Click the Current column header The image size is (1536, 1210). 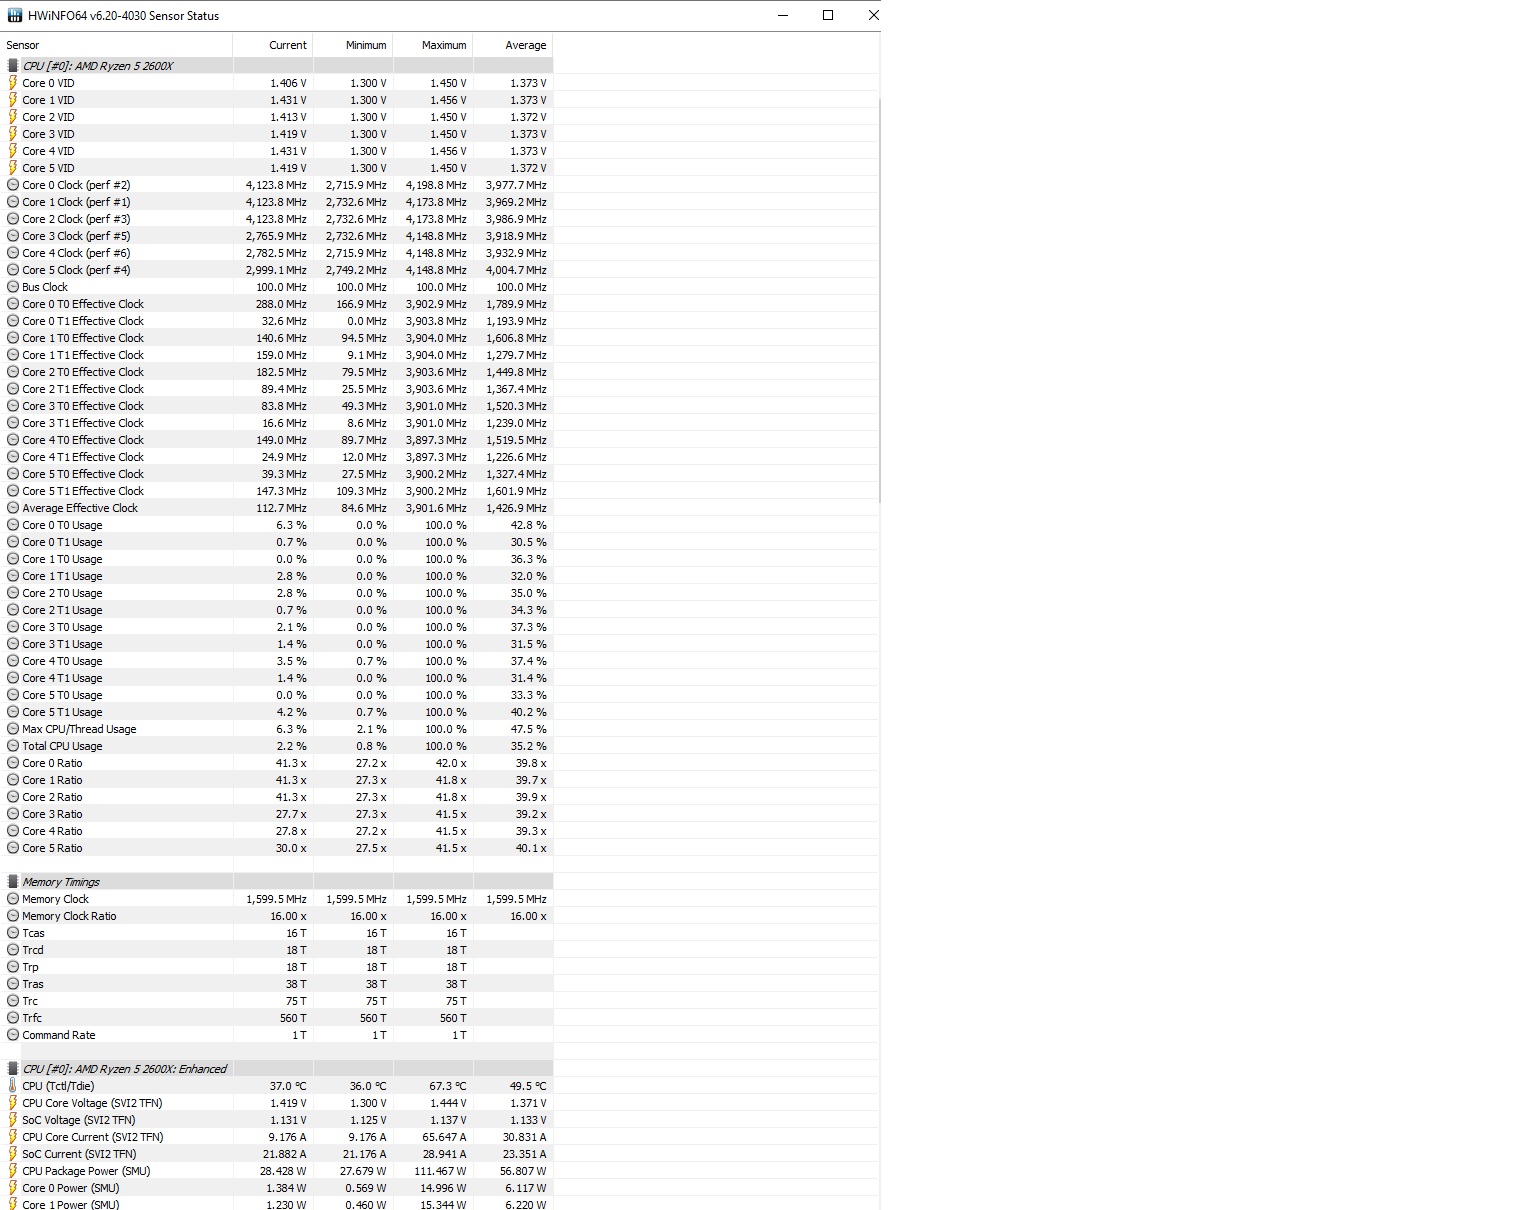click(273, 45)
